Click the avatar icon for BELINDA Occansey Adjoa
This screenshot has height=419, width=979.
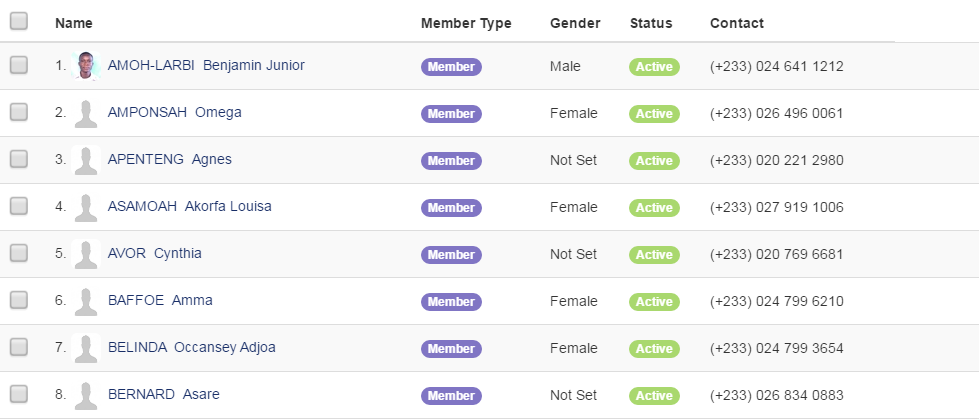click(86, 348)
